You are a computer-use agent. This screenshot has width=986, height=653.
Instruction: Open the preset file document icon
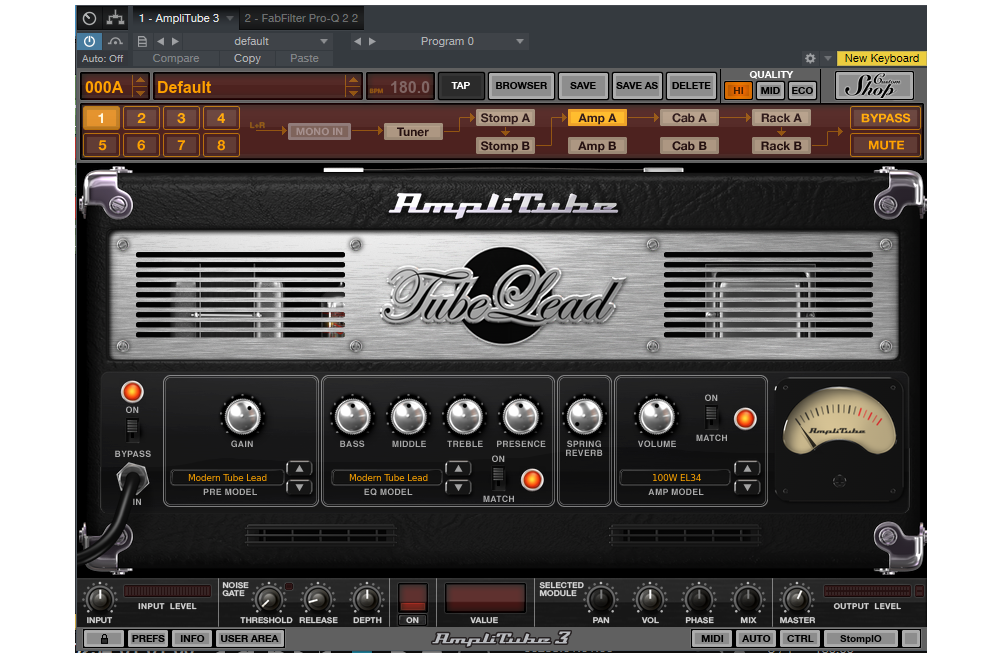click(x=142, y=42)
